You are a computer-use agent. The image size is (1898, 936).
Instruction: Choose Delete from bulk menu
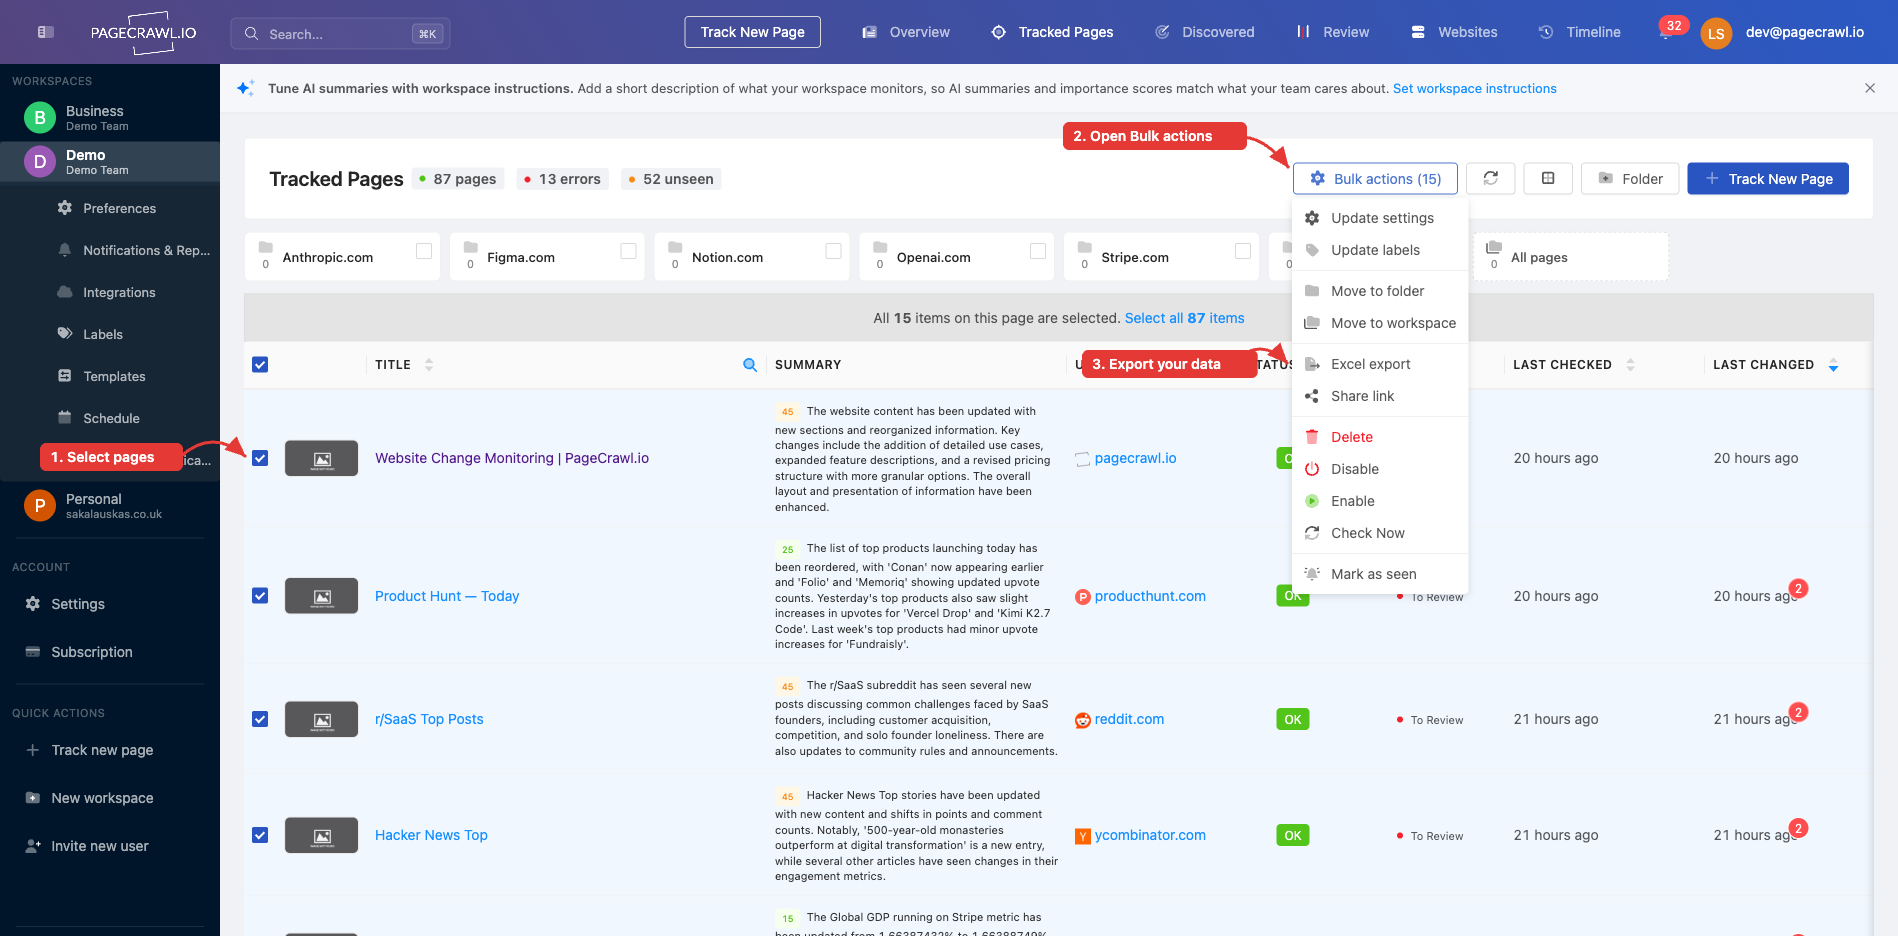click(1381, 437)
